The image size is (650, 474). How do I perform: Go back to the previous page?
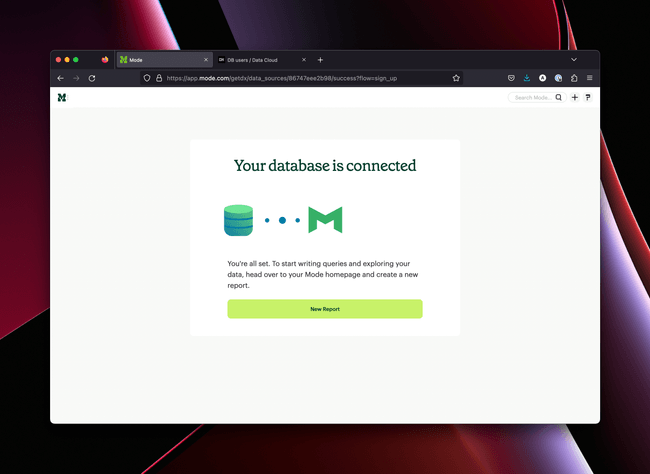(60, 78)
